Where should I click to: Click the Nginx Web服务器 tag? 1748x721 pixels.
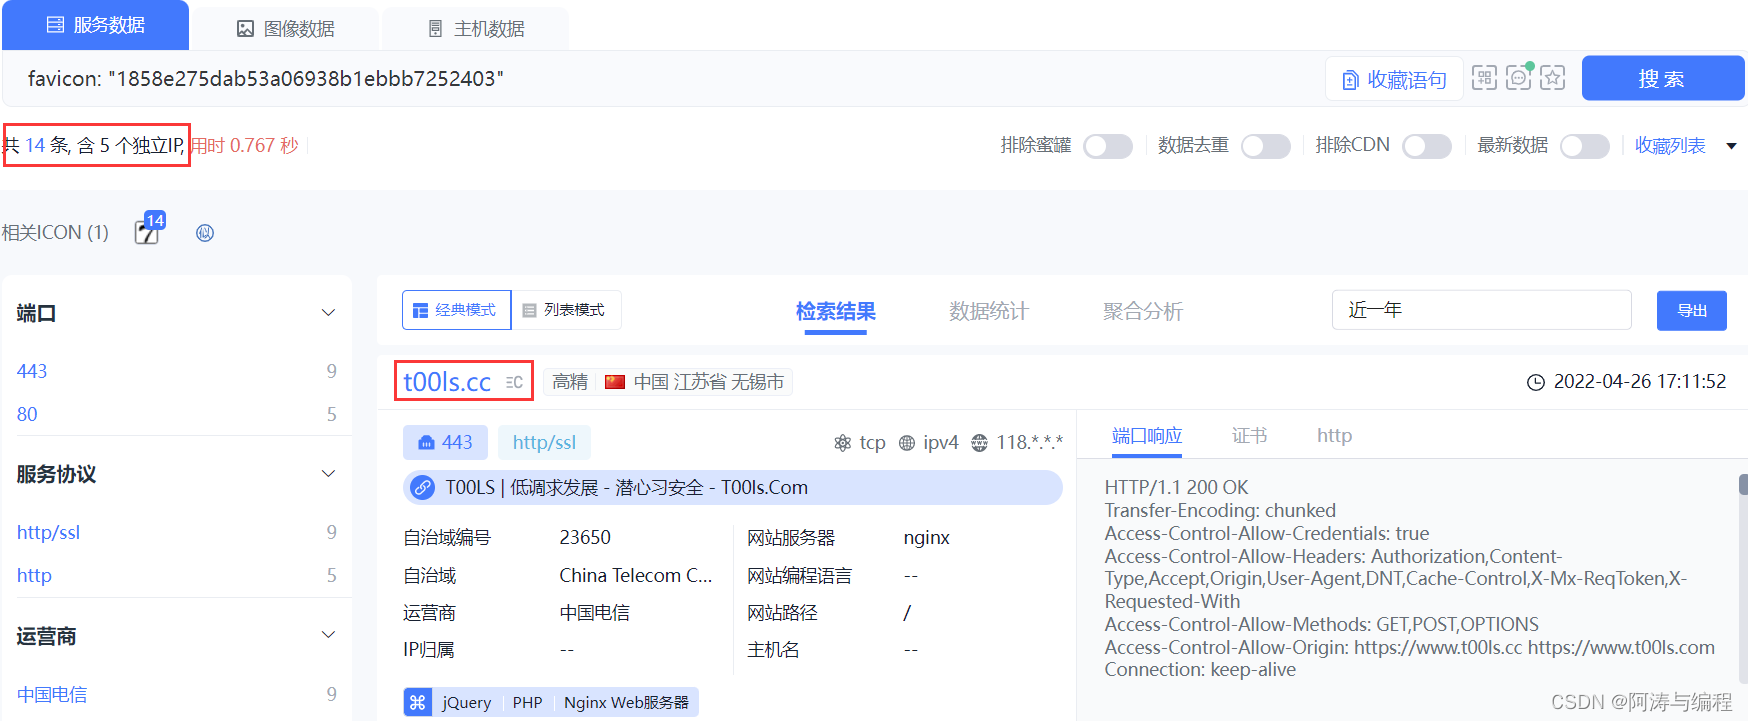626,703
